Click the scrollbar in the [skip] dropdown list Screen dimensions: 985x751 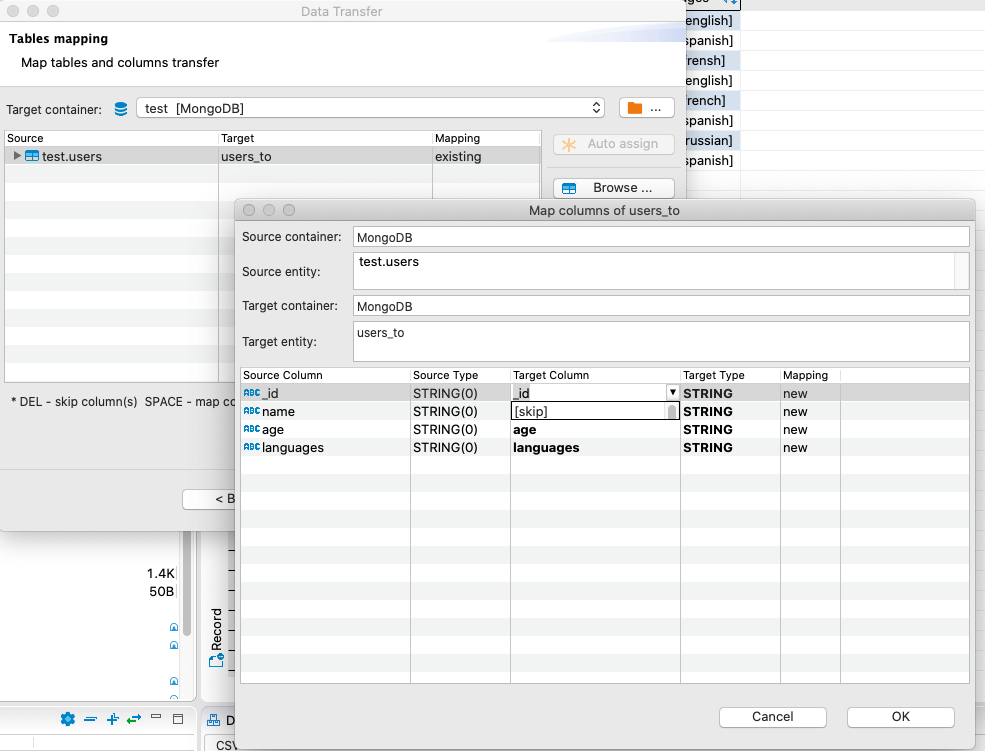[x=672, y=411]
